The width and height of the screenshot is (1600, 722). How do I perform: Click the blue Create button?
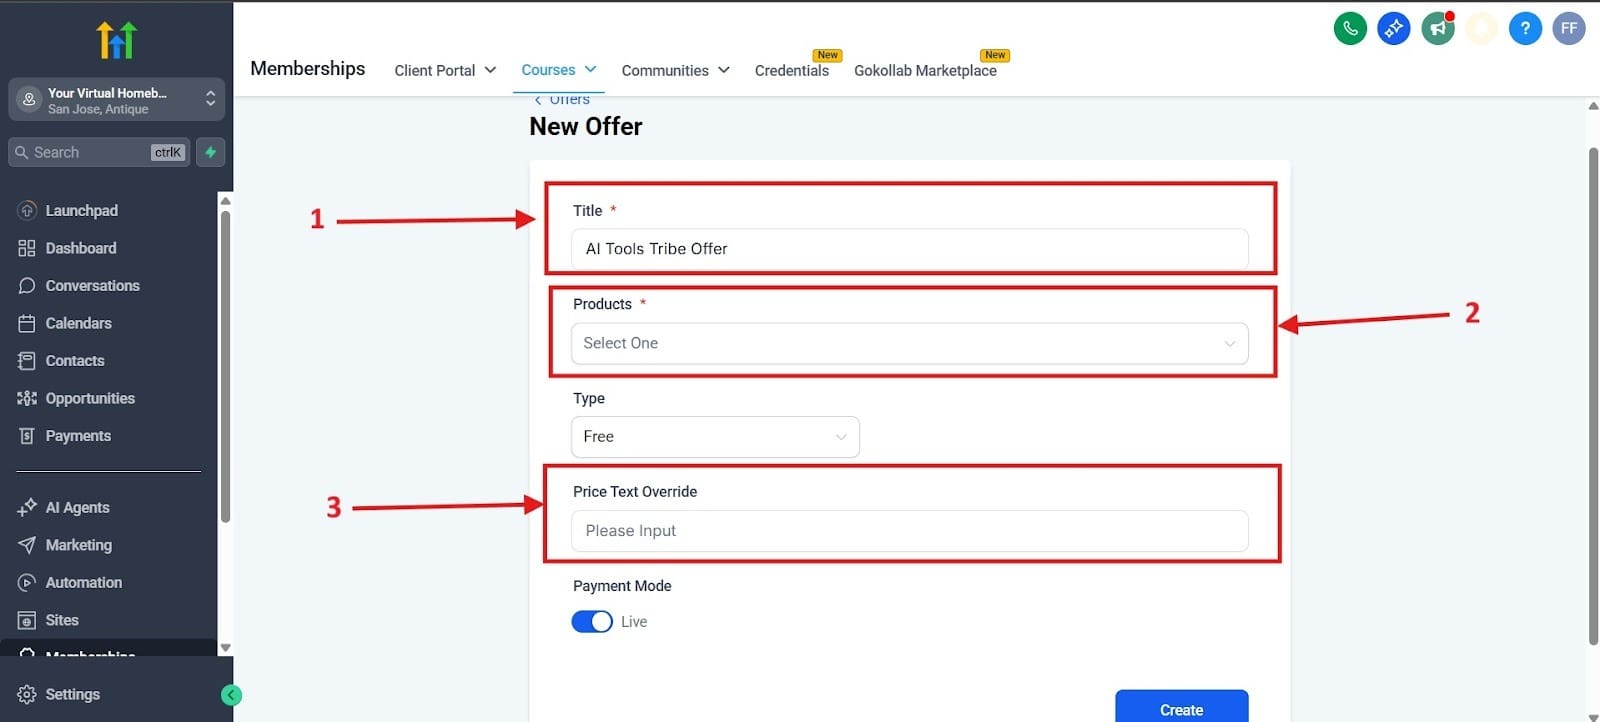click(x=1181, y=708)
